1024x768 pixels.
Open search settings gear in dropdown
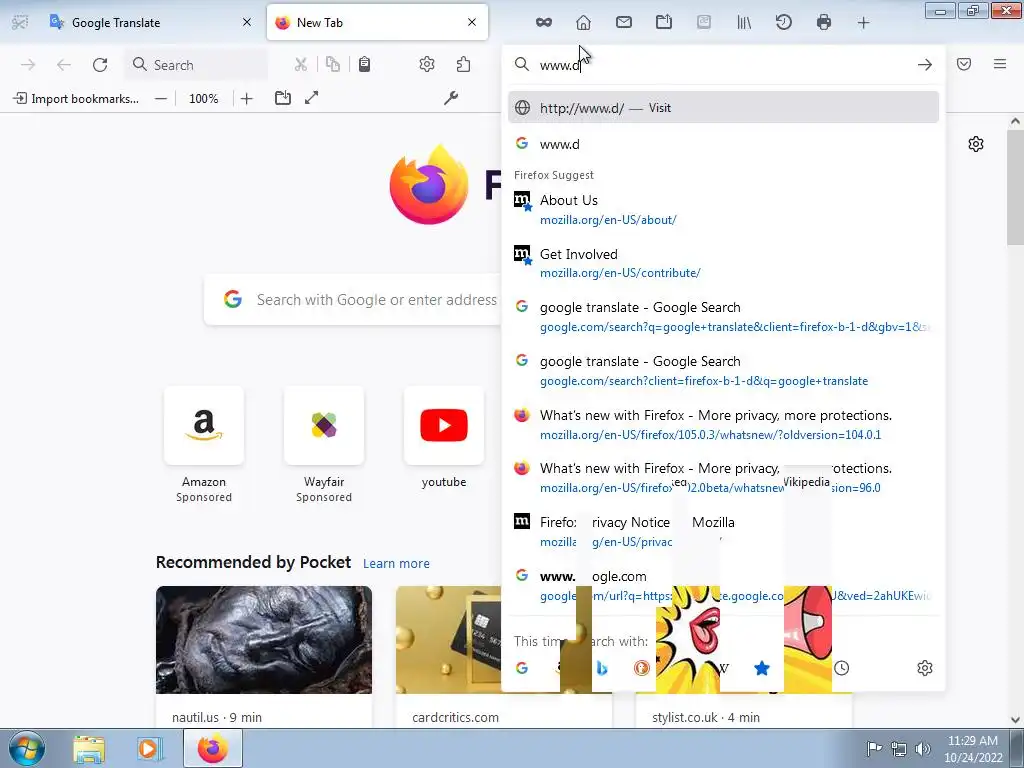coord(924,668)
